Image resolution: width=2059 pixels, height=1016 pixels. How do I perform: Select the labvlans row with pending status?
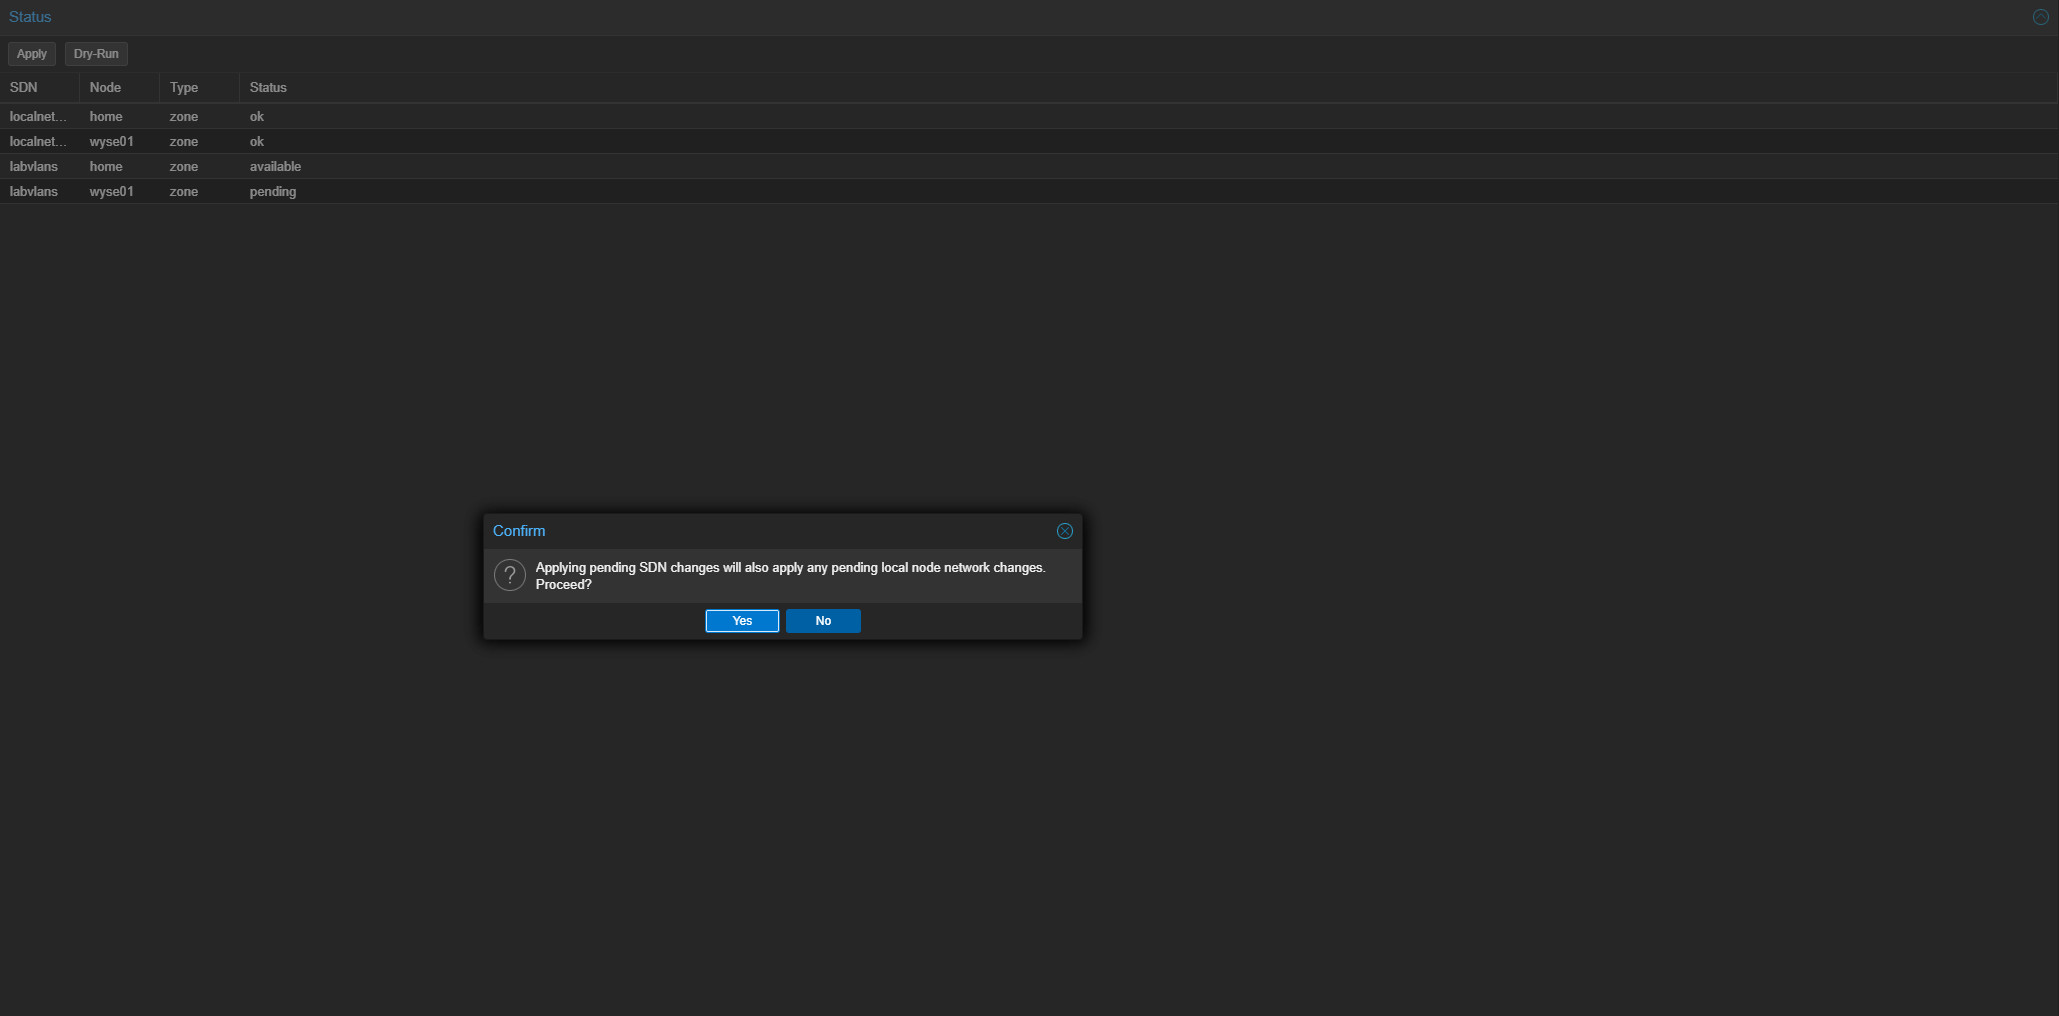tap(1029, 191)
